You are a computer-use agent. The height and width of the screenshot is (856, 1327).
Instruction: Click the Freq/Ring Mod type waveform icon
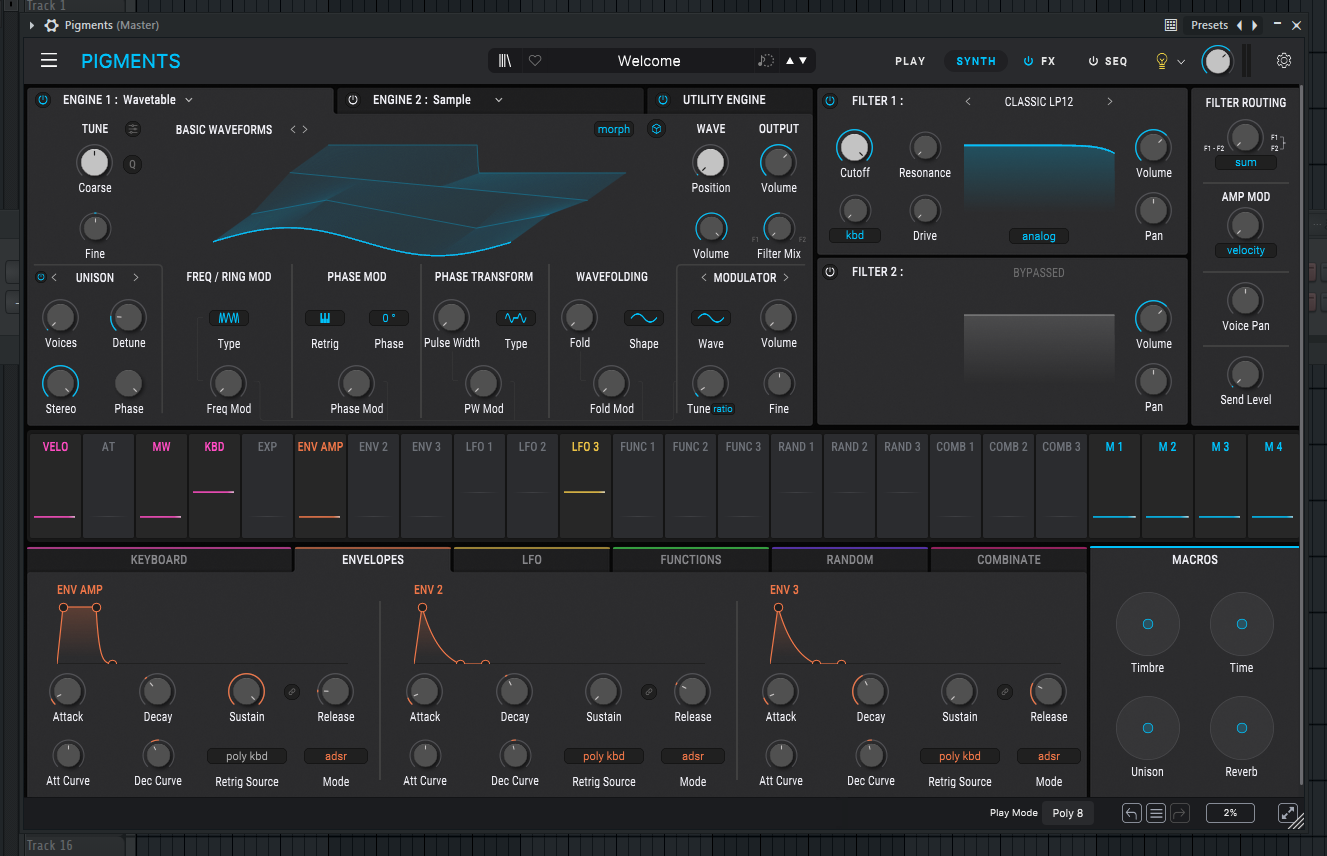coord(229,318)
